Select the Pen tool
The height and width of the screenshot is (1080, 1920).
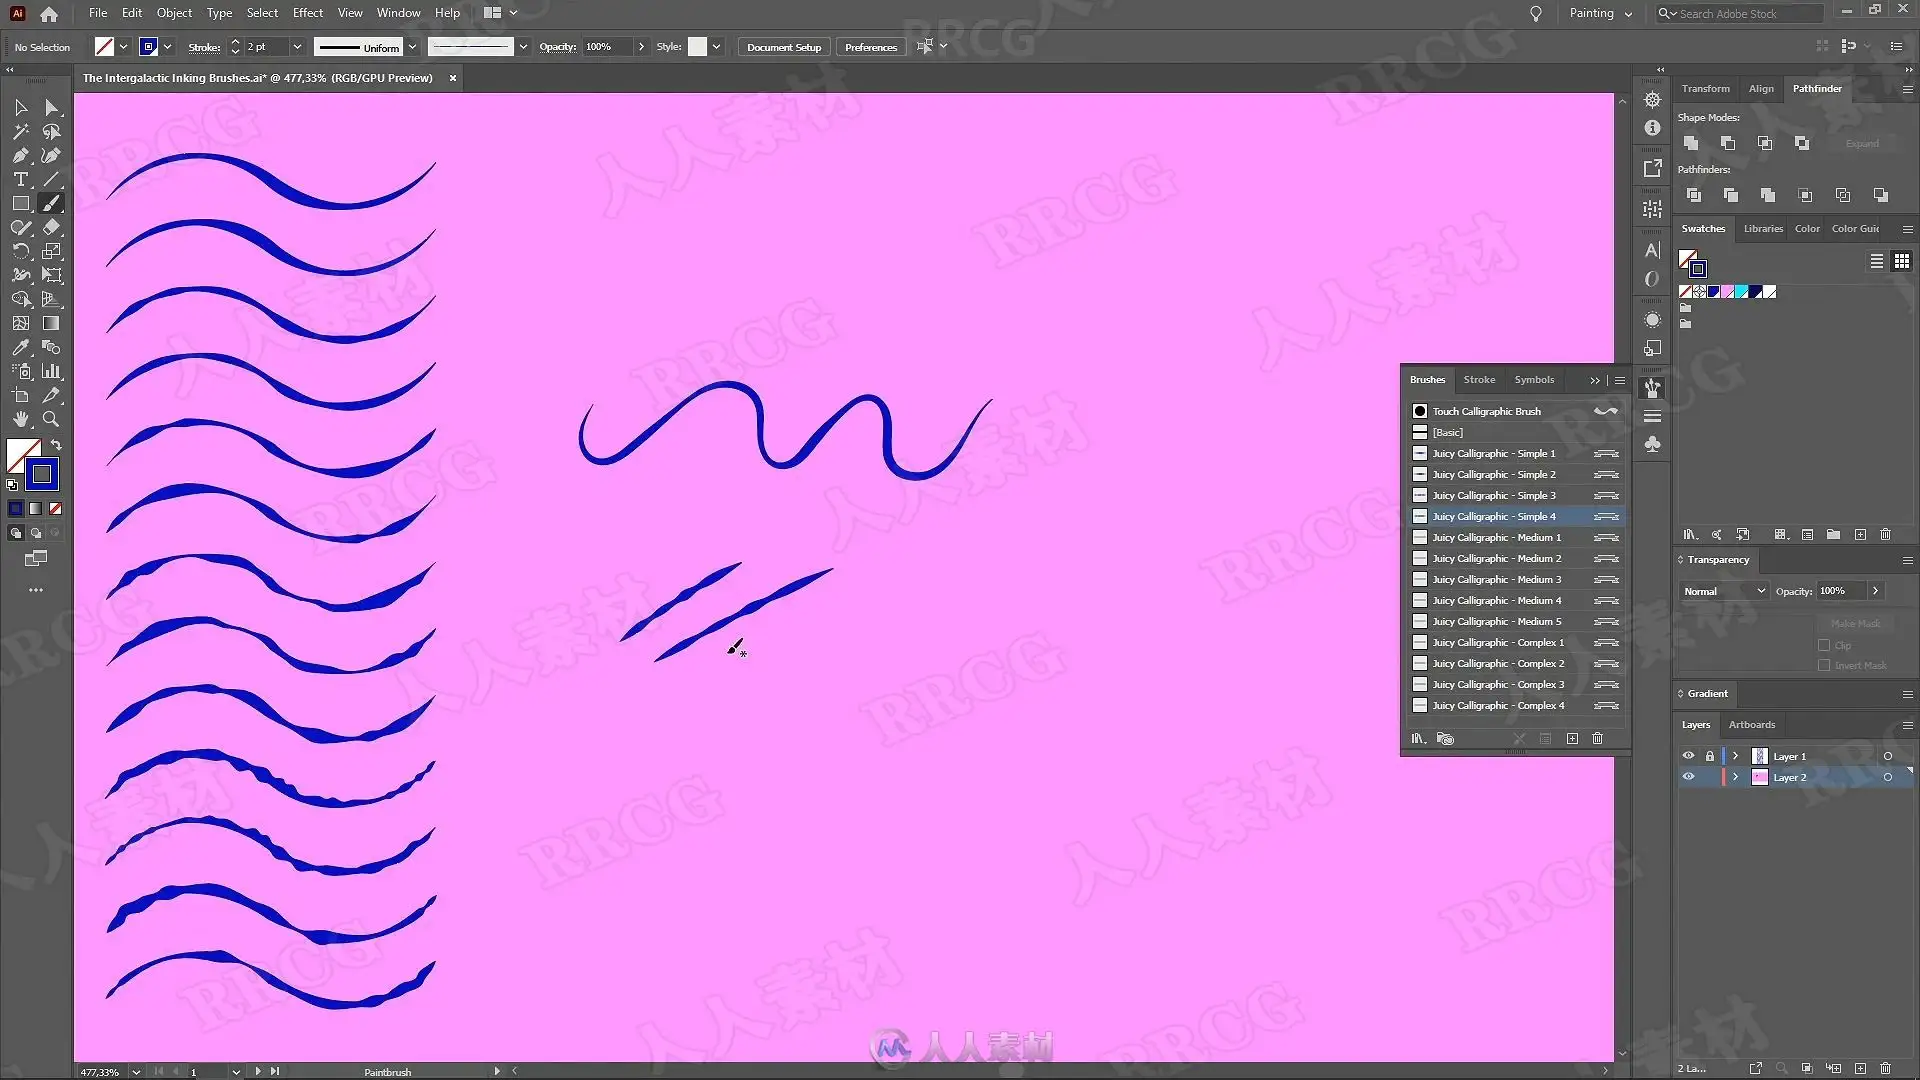(x=20, y=156)
